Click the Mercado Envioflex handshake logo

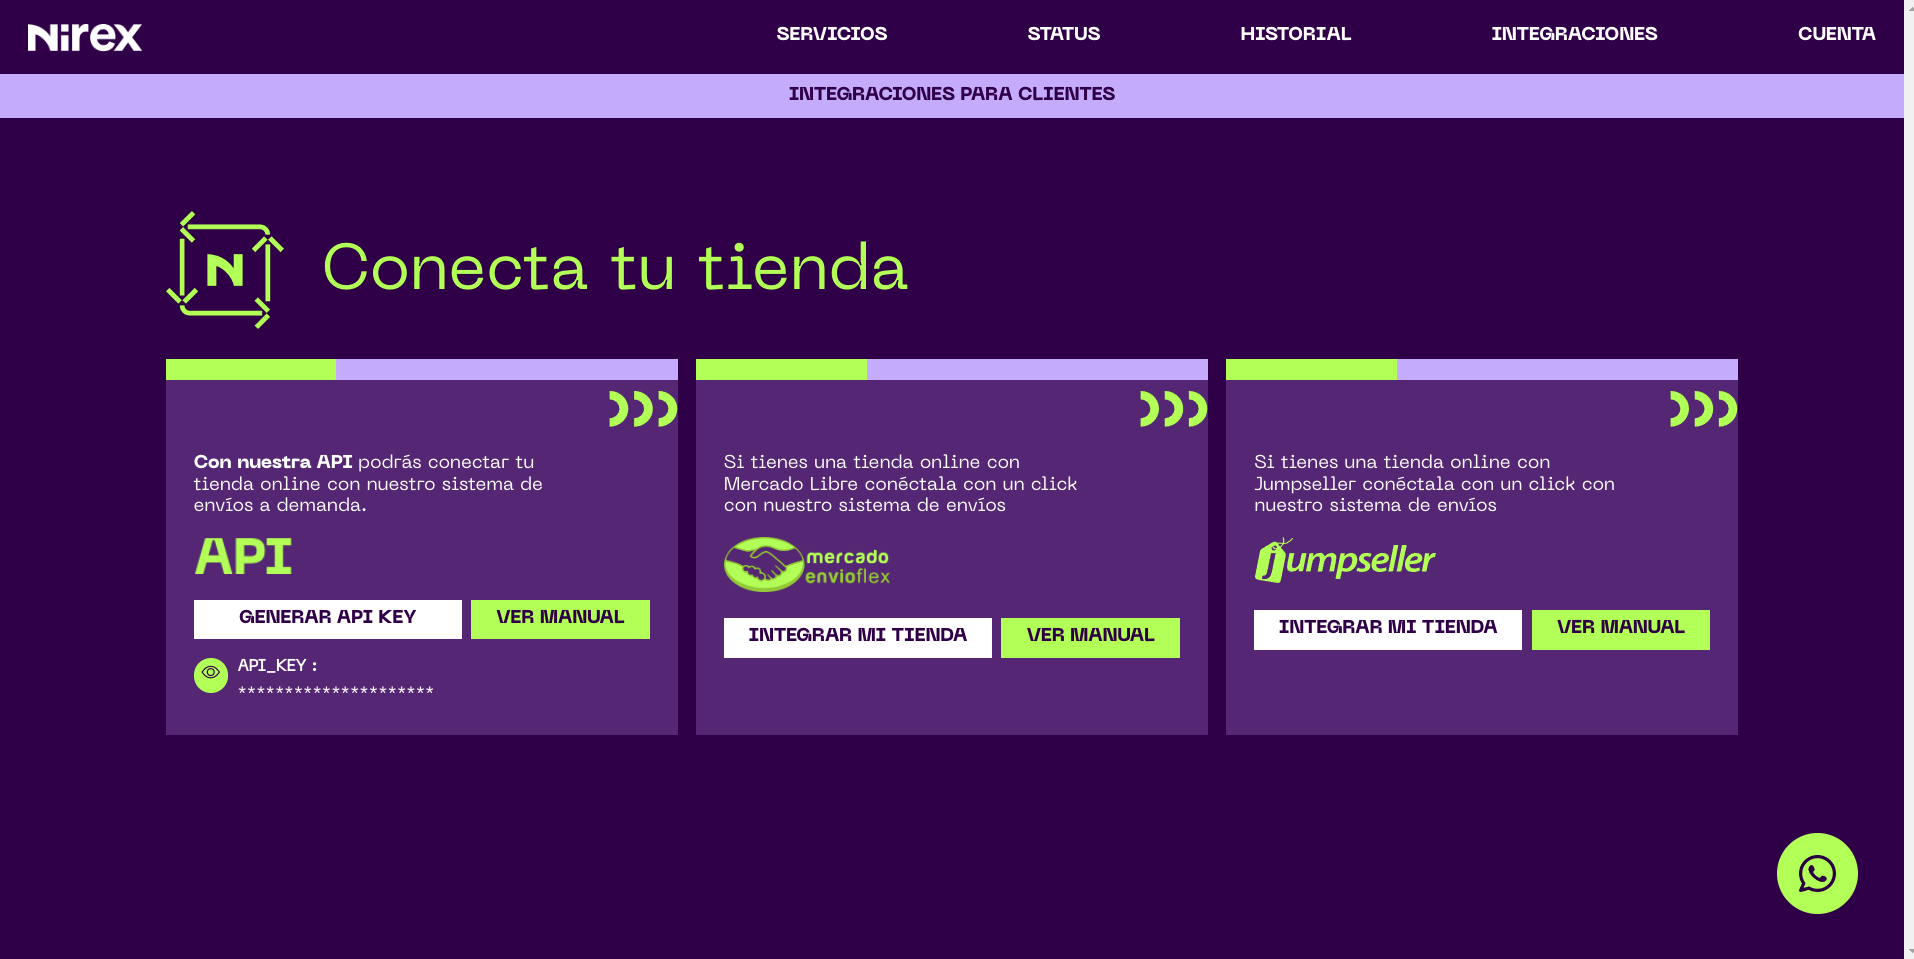[806, 565]
